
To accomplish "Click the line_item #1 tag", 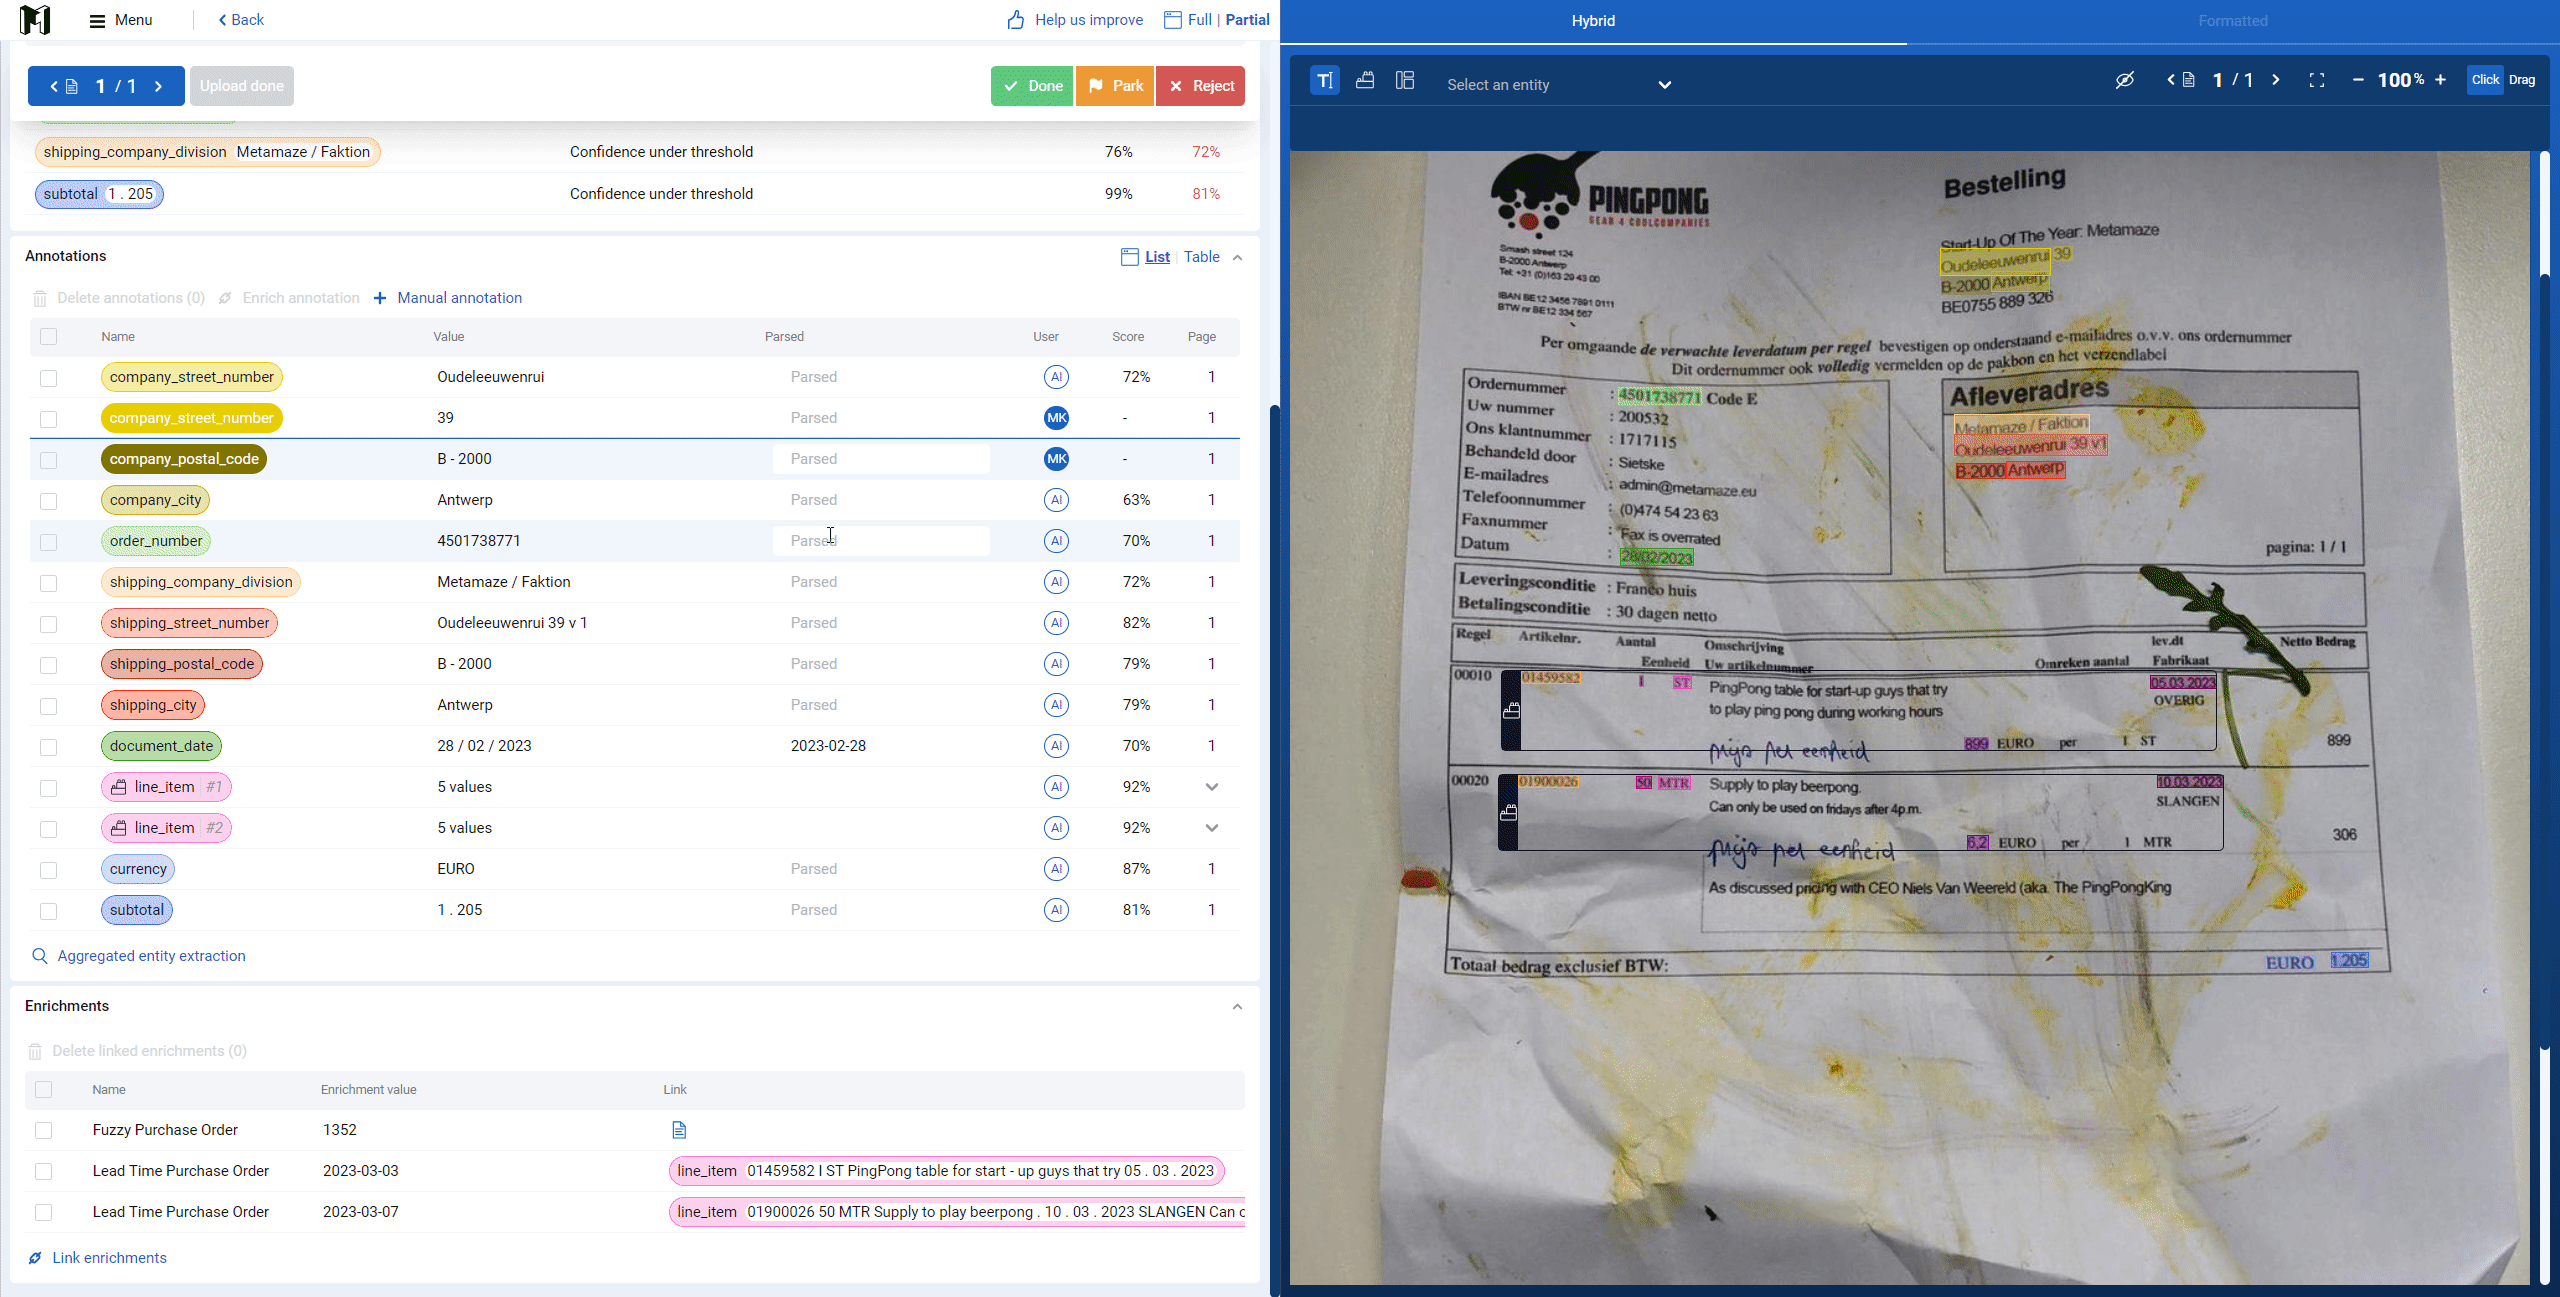I will (x=166, y=787).
